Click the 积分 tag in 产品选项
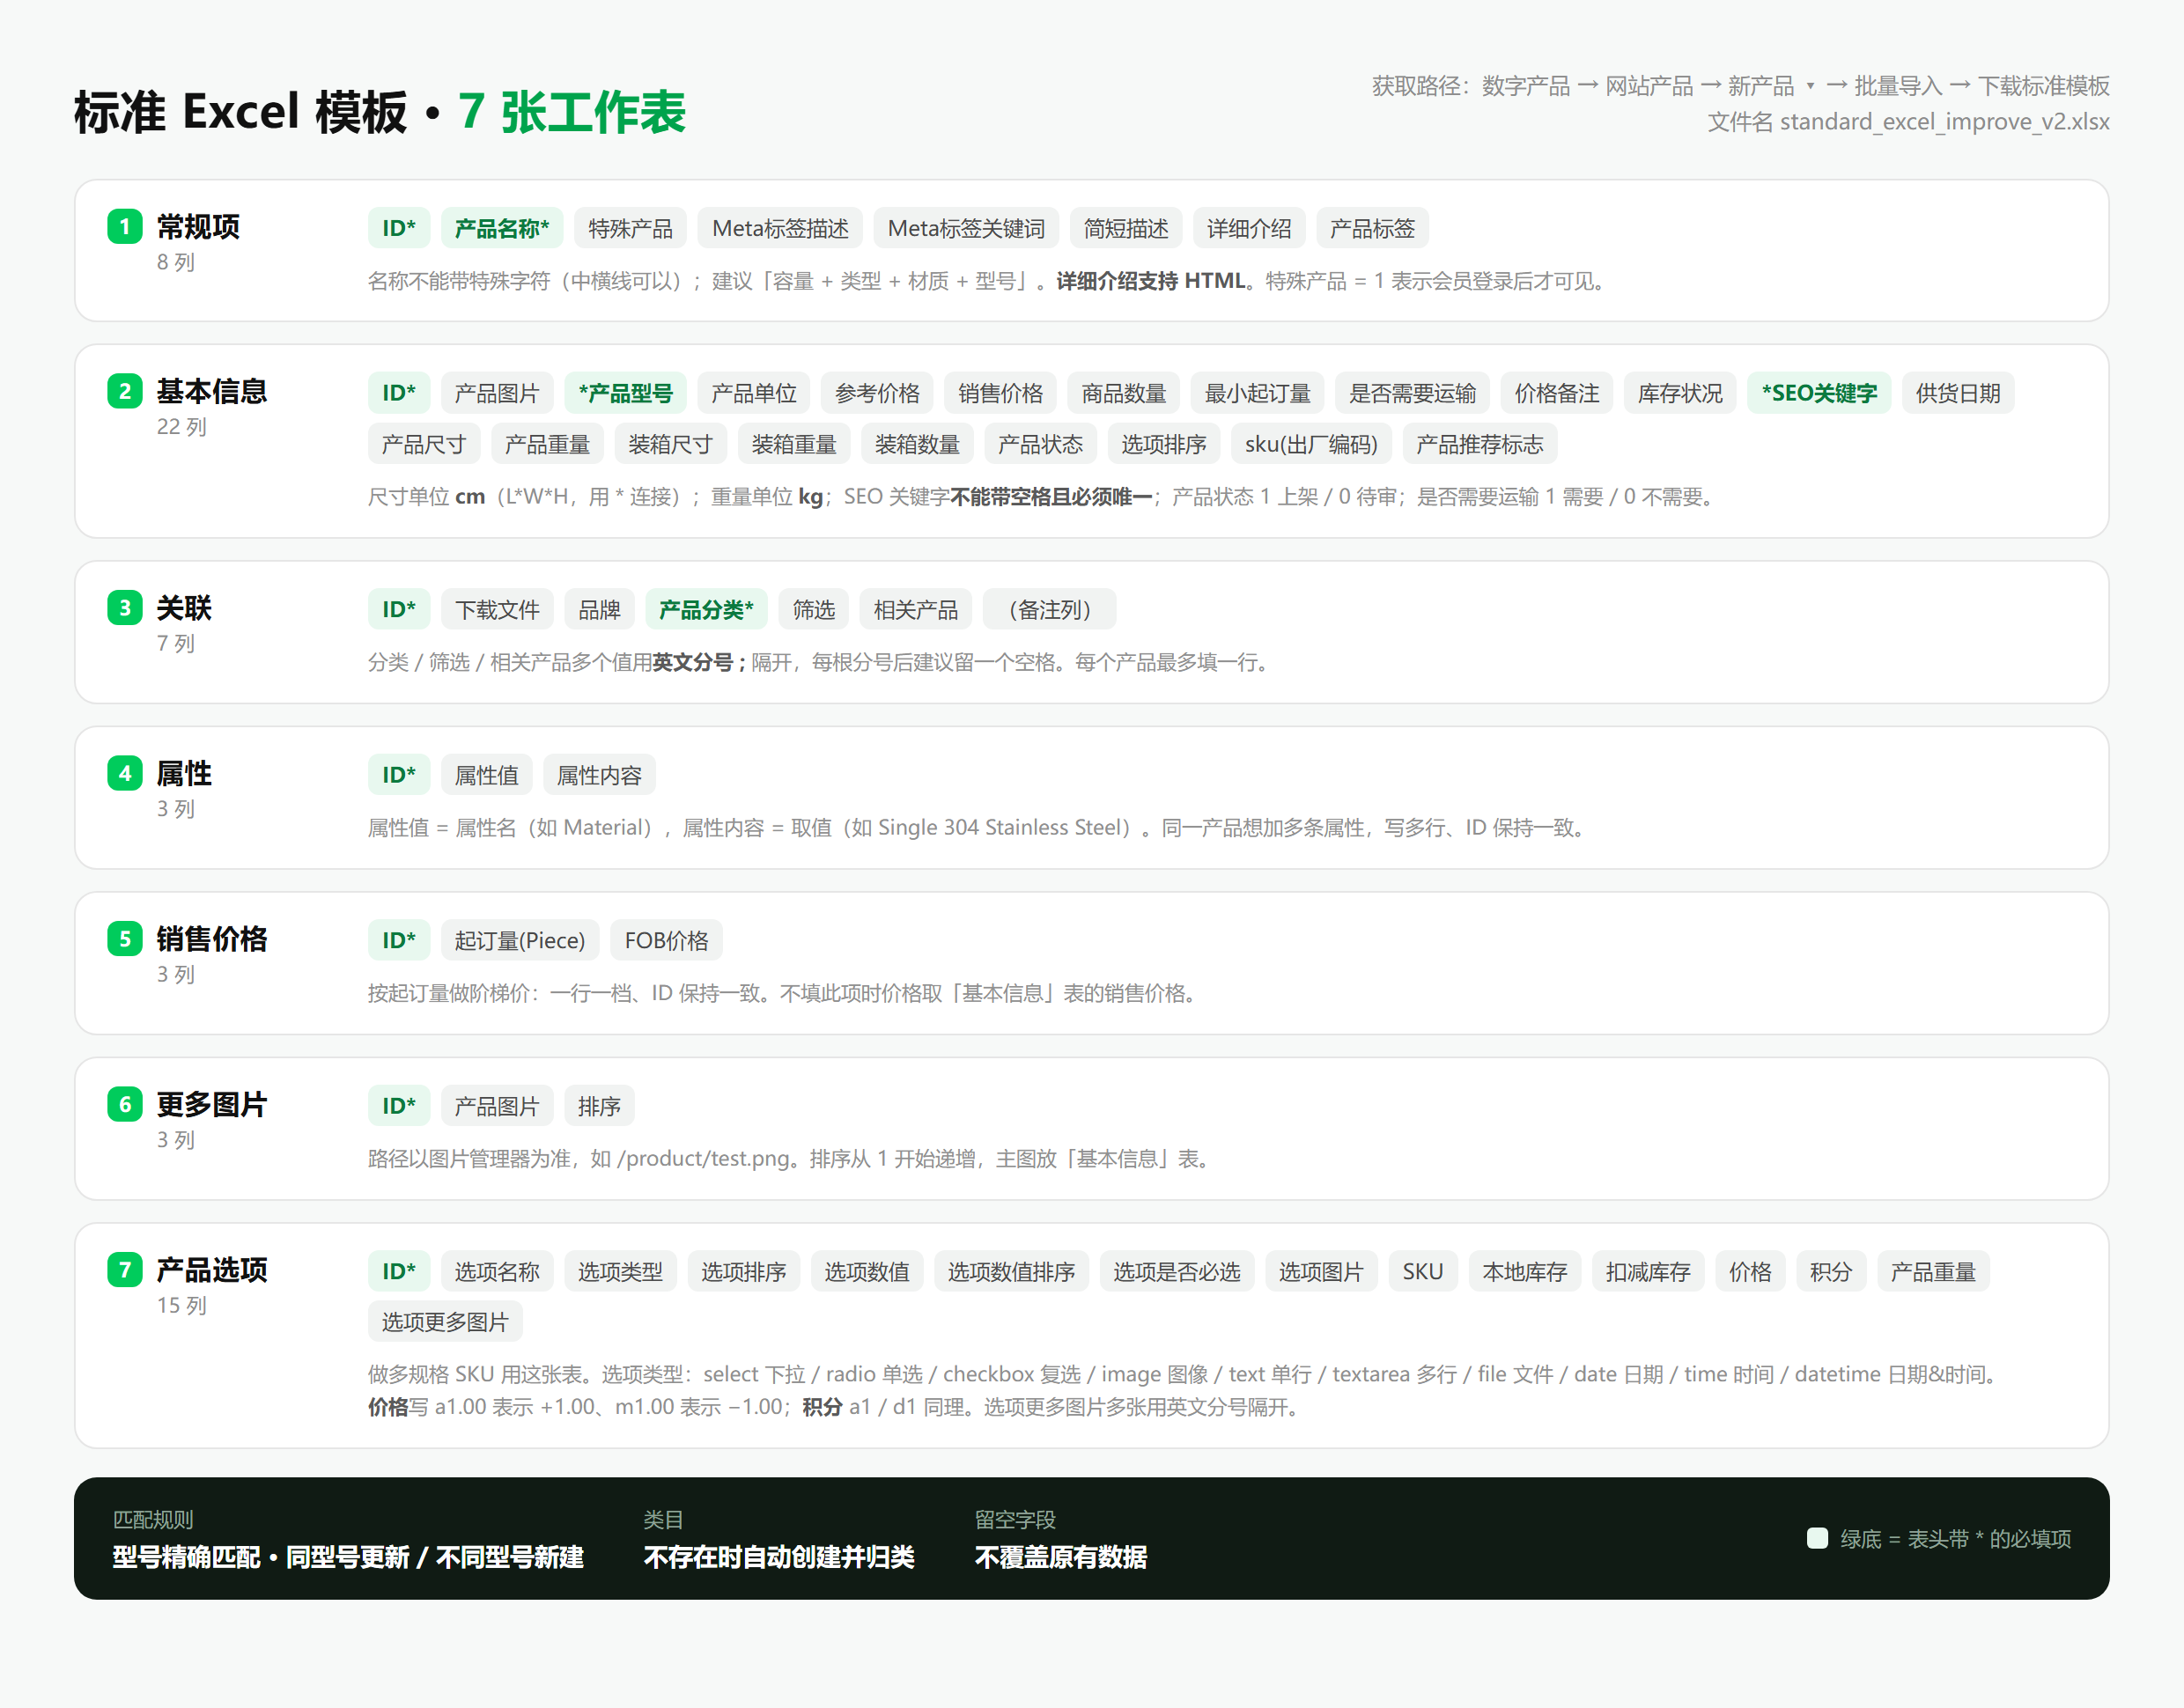Image resolution: width=2184 pixels, height=1708 pixels. click(1831, 1271)
